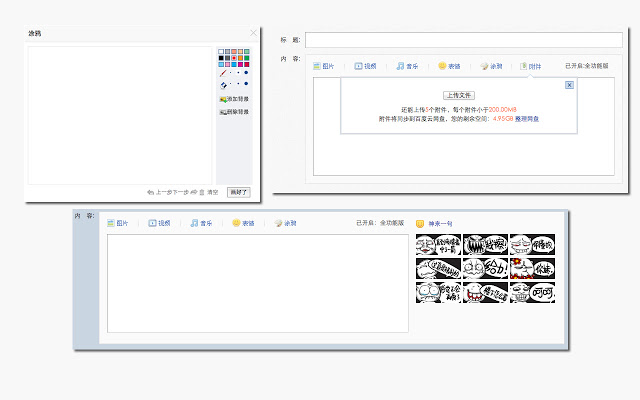Open the 整理网盘 link in the attachment popup
The height and width of the screenshot is (400, 640).
tap(527, 119)
